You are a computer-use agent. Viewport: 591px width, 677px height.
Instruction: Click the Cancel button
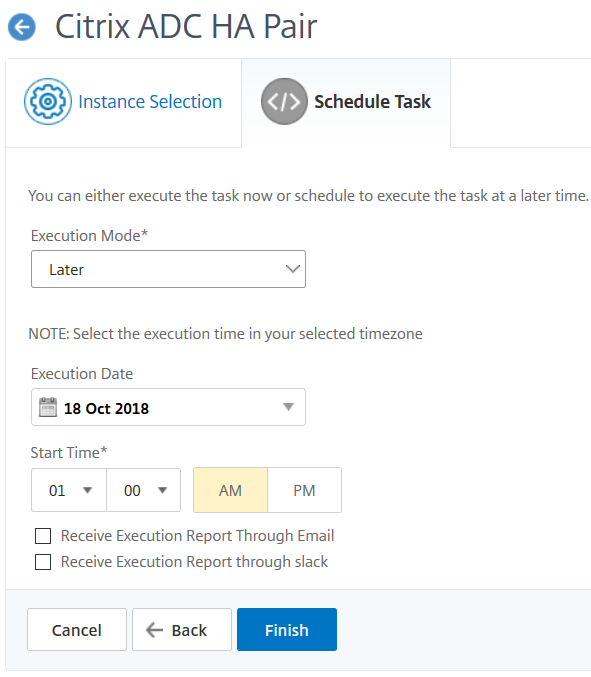[x=77, y=630]
